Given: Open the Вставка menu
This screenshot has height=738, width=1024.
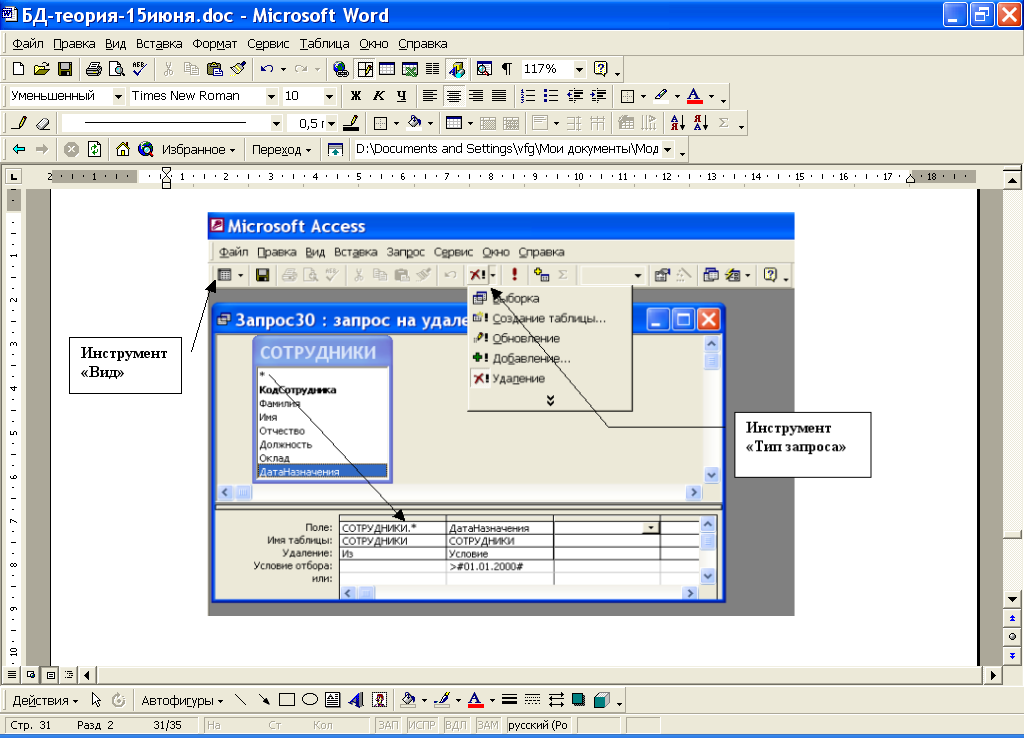Looking at the screenshot, I should [159, 44].
